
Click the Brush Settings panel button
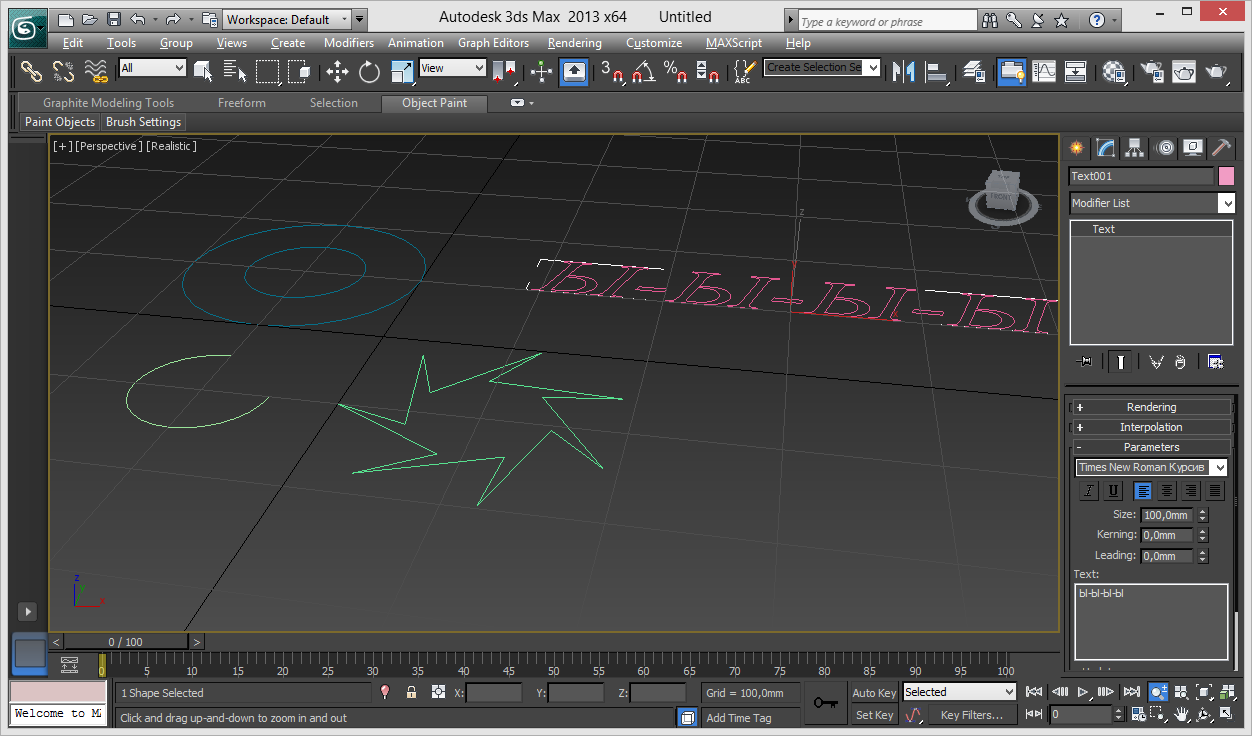coord(144,122)
